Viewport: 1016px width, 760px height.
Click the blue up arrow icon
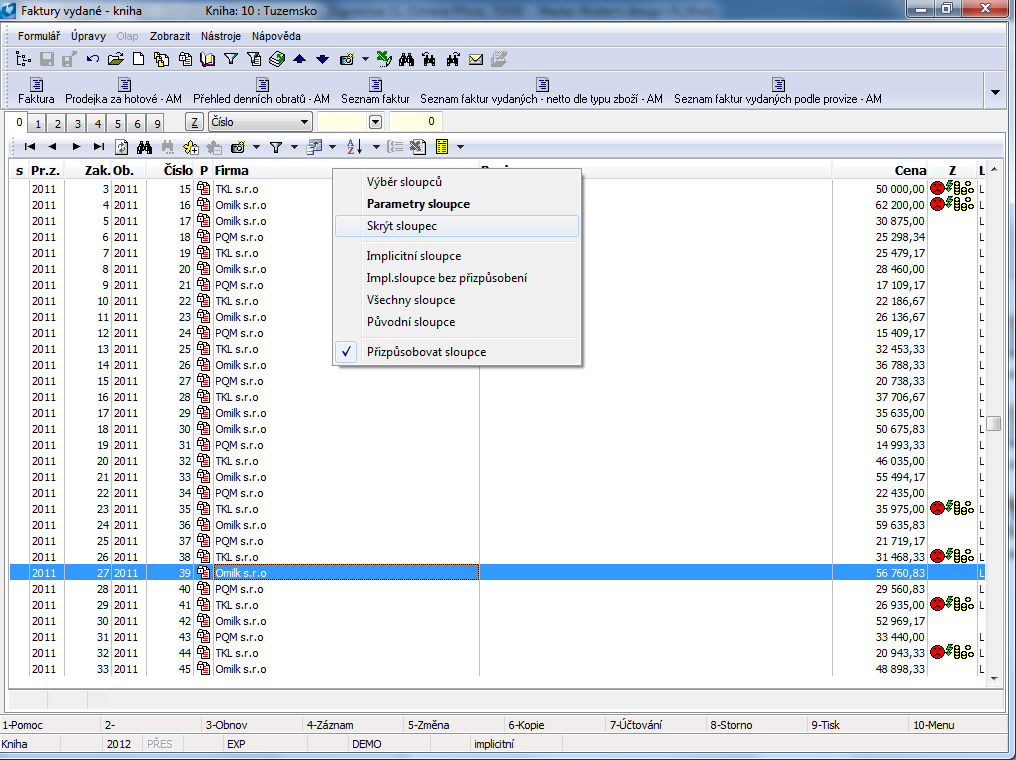299,60
